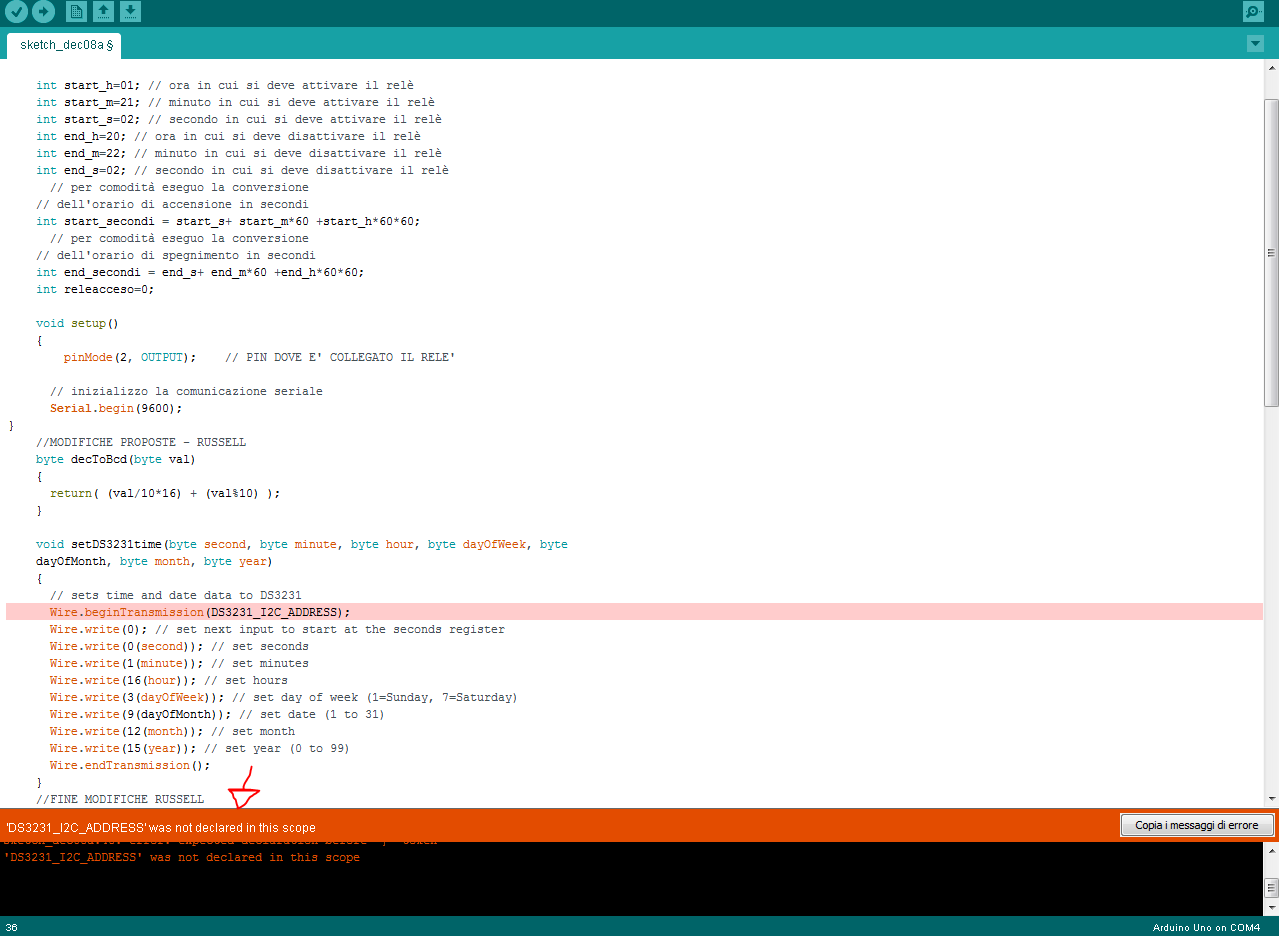The height and width of the screenshot is (936, 1279).
Task: Open a sketch with the up-arrow icon
Action: point(103,12)
